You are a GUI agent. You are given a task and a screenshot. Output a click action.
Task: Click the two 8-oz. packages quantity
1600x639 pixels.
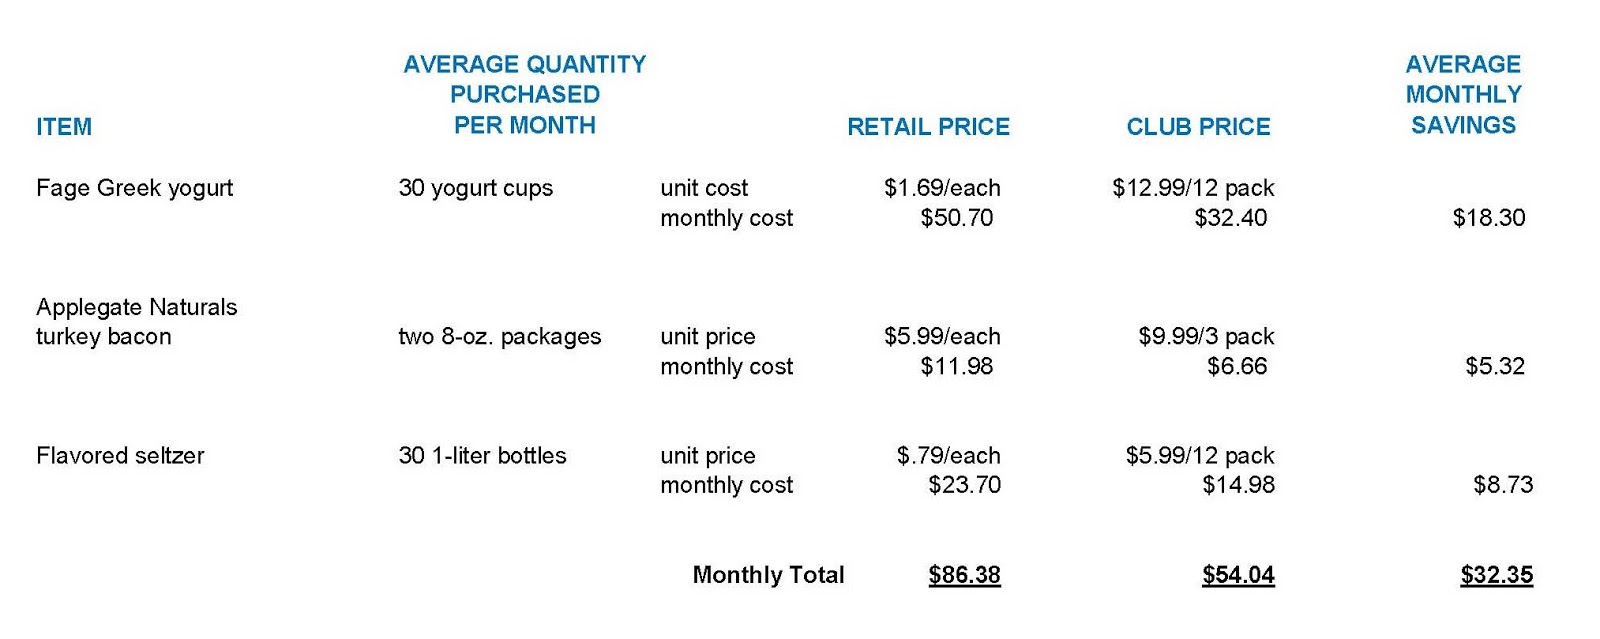(x=499, y=337)
